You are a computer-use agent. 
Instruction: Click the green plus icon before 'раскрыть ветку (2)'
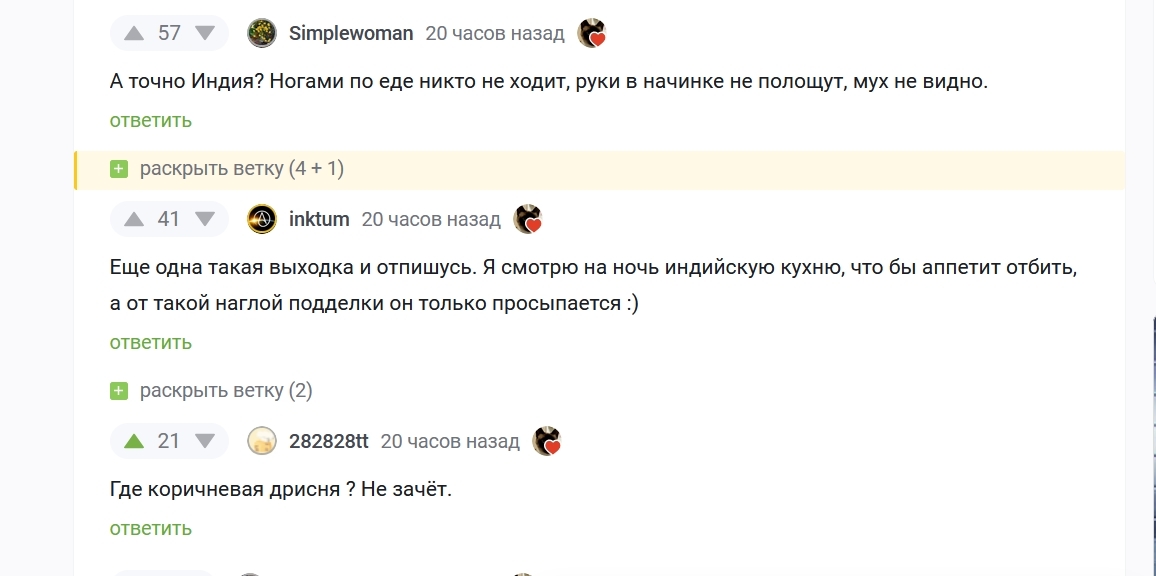119,391
